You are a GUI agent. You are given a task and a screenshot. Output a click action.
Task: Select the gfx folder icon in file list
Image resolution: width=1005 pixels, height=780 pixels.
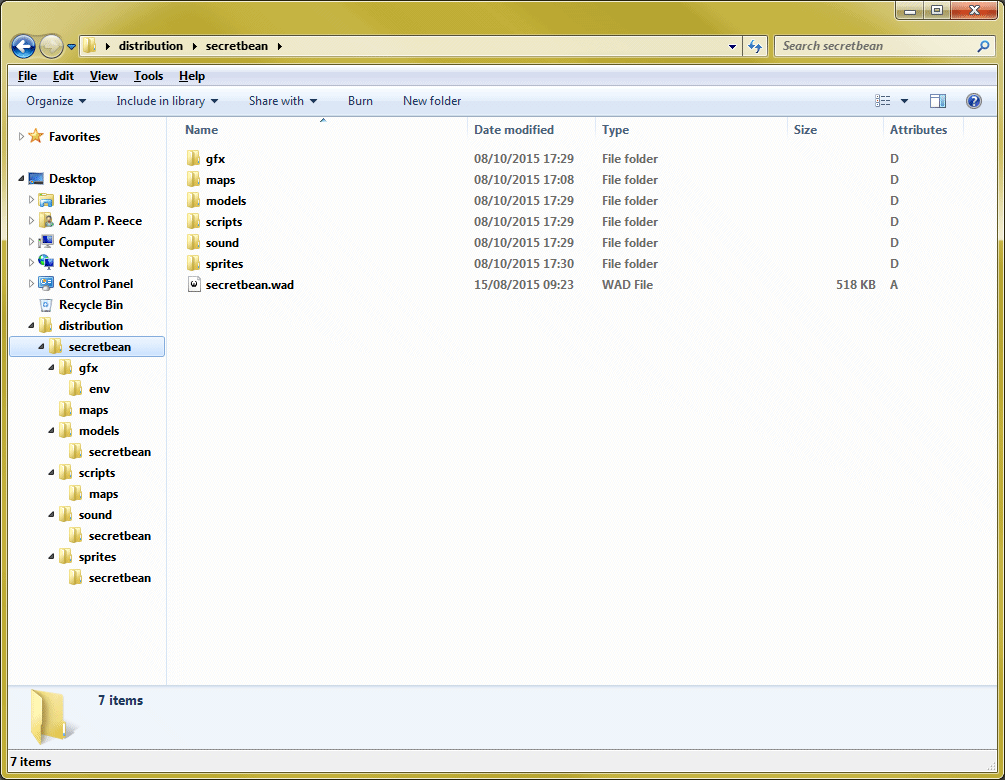tap(194, 158)
